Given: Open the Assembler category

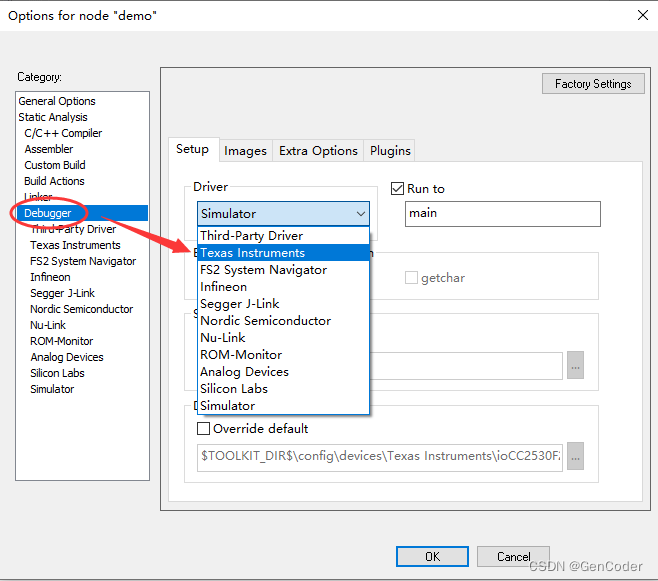Looking at the screenshot, I should (49, 149).
